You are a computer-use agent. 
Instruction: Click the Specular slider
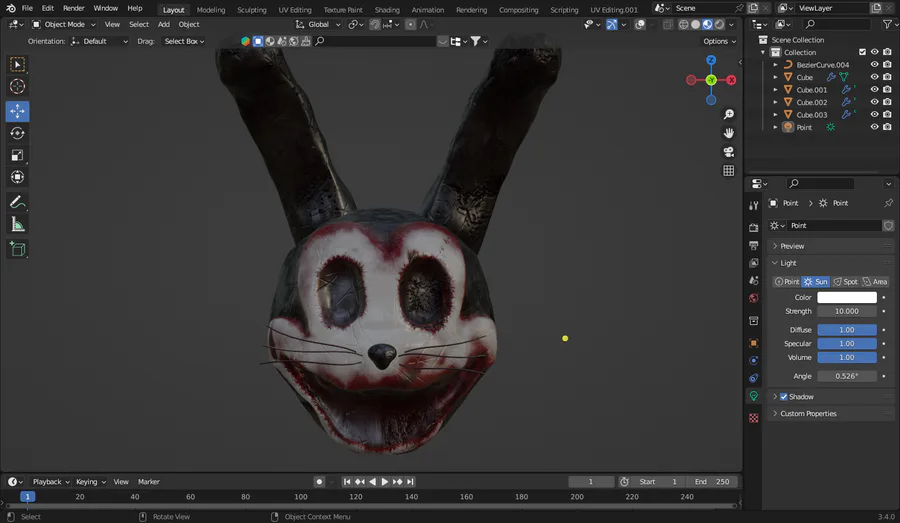pos(847,344)
